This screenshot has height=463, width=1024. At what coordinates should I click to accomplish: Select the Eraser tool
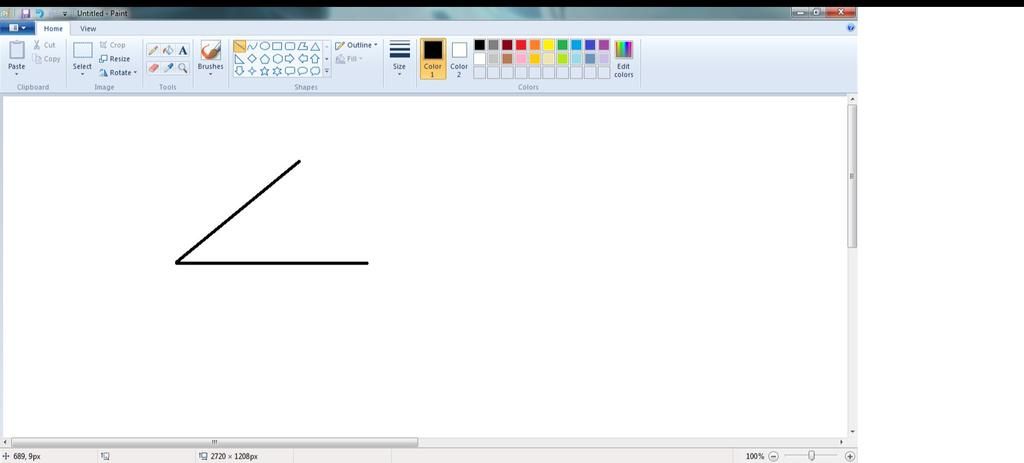[x=153, y=67]
